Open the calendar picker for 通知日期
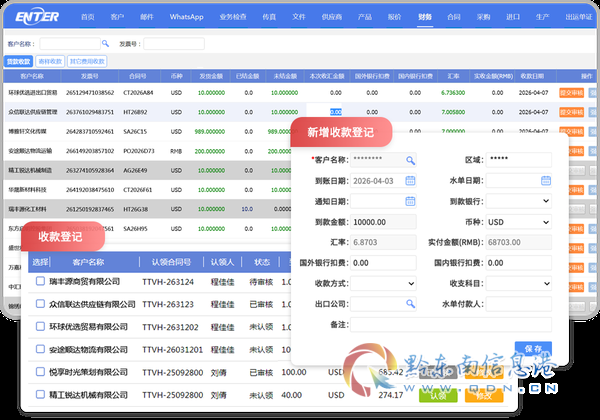 [x=410, y=201]
